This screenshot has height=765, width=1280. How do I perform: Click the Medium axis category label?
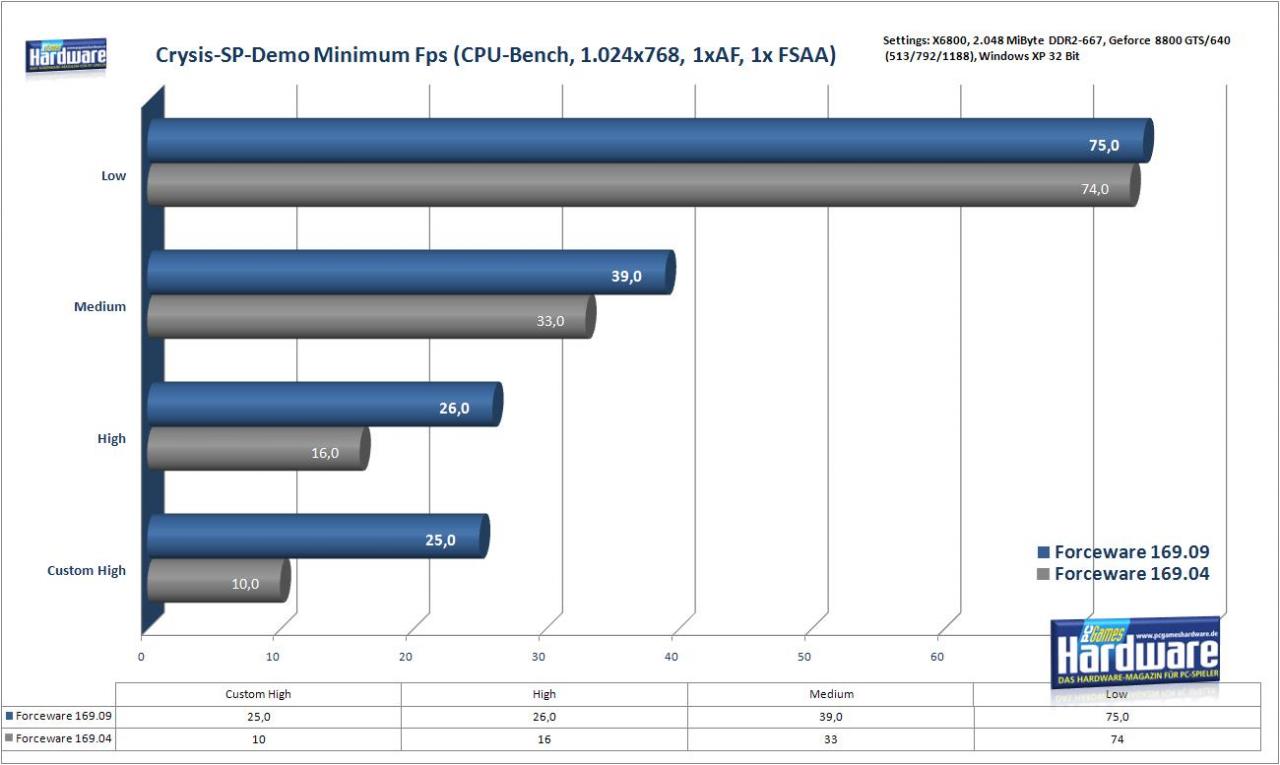pos(100,306)
